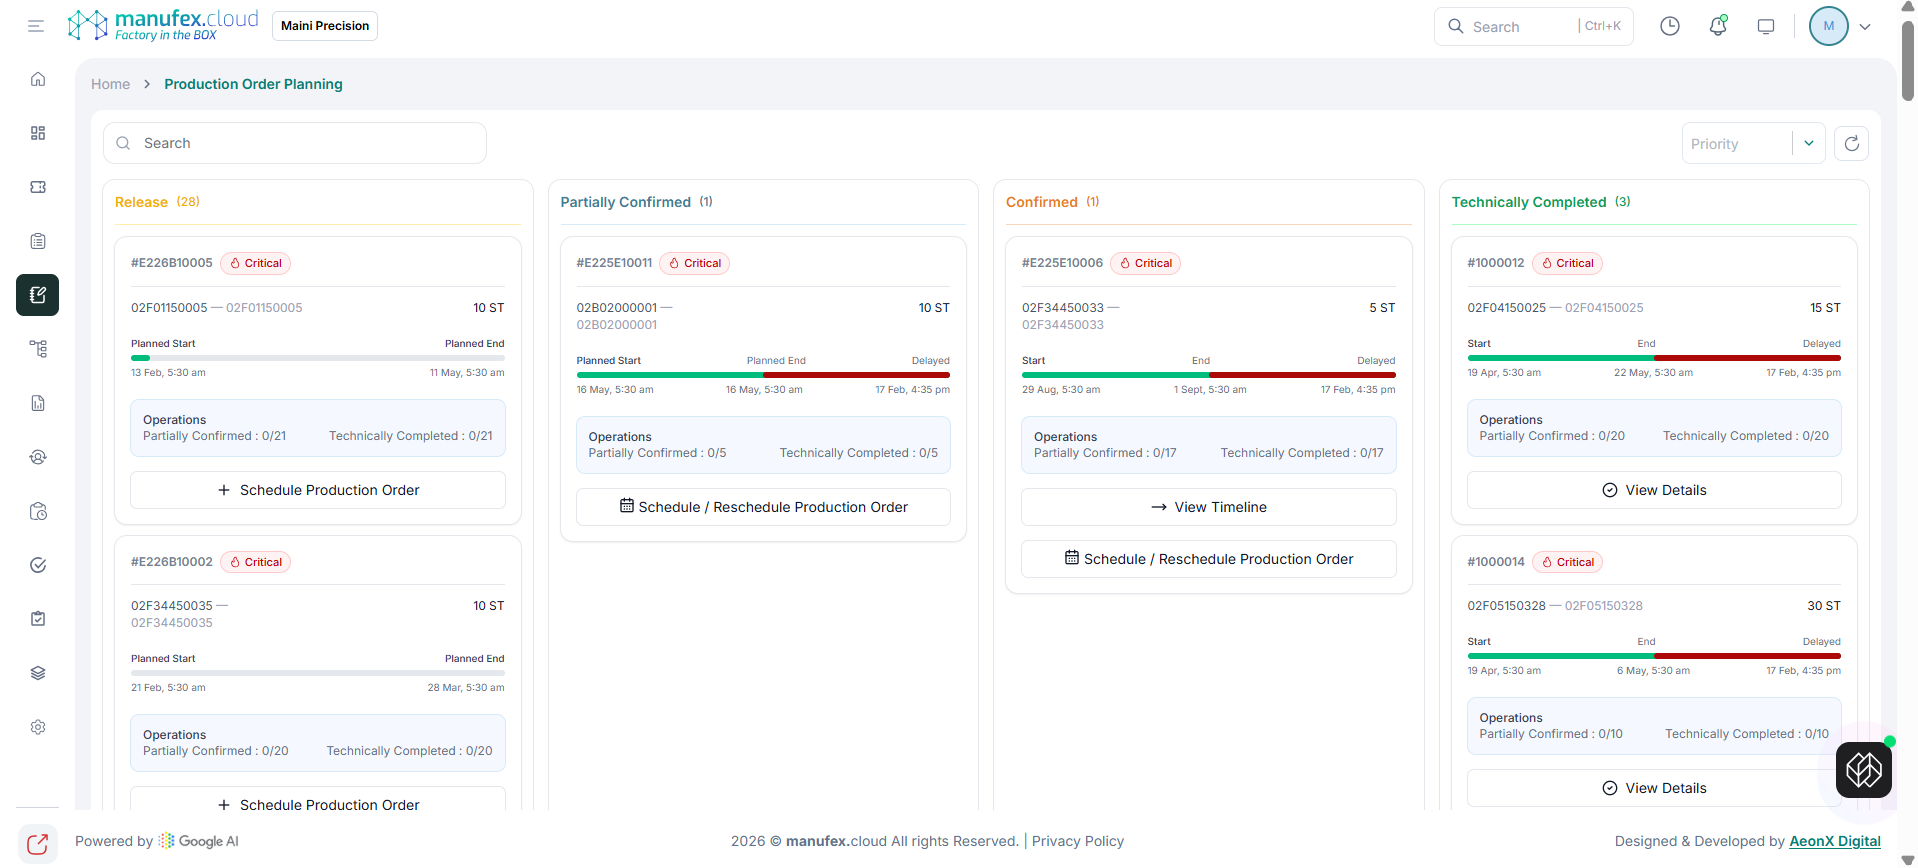The width and height of the screenshot is (1918, 868).
Task: Go to Home breadcrumb
Action: click(110, 84)
